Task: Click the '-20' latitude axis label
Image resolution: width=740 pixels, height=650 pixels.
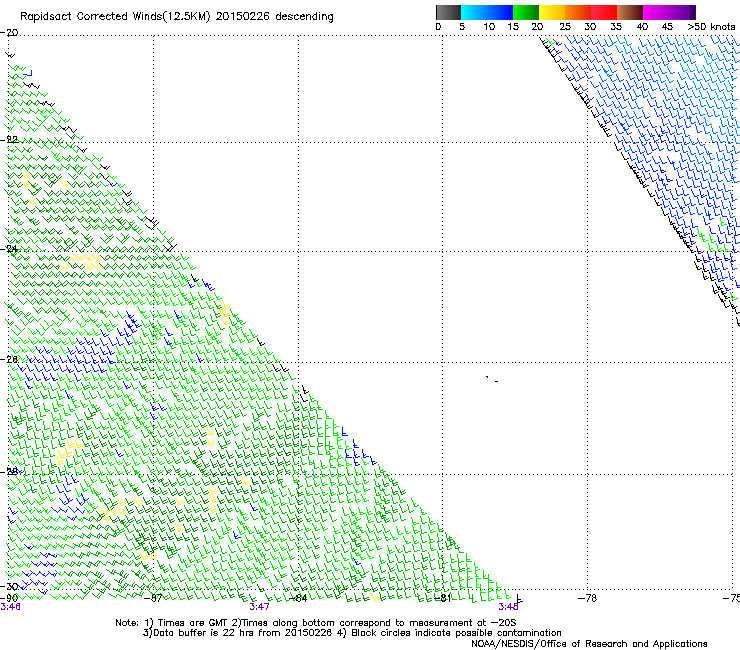Action: [9, 33]
